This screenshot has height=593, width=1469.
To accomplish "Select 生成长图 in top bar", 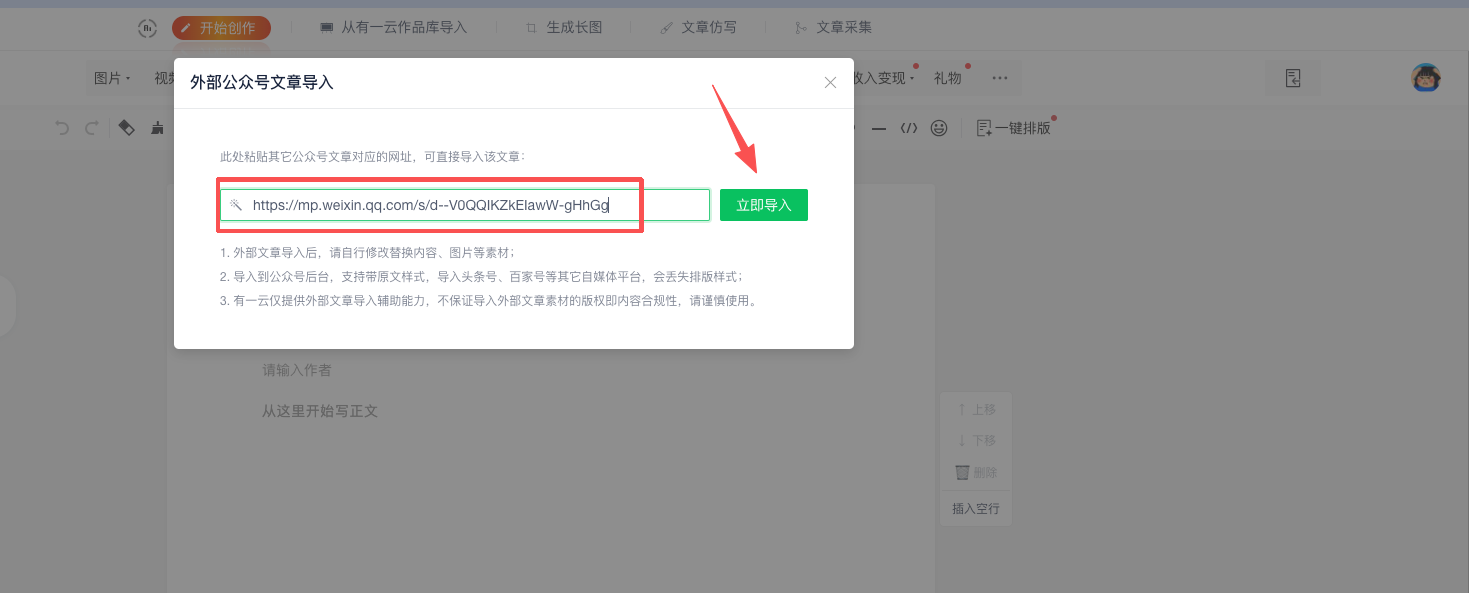I will coord(564,27).
